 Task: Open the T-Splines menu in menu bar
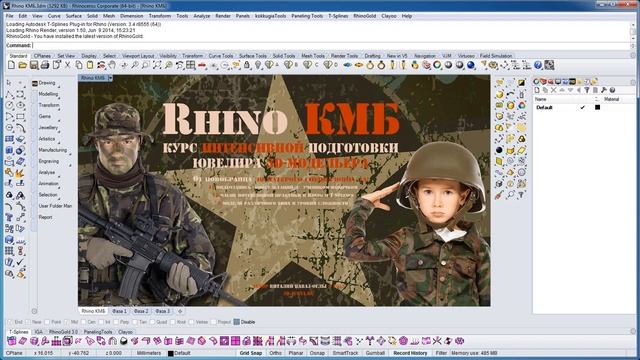pos(338,16)
